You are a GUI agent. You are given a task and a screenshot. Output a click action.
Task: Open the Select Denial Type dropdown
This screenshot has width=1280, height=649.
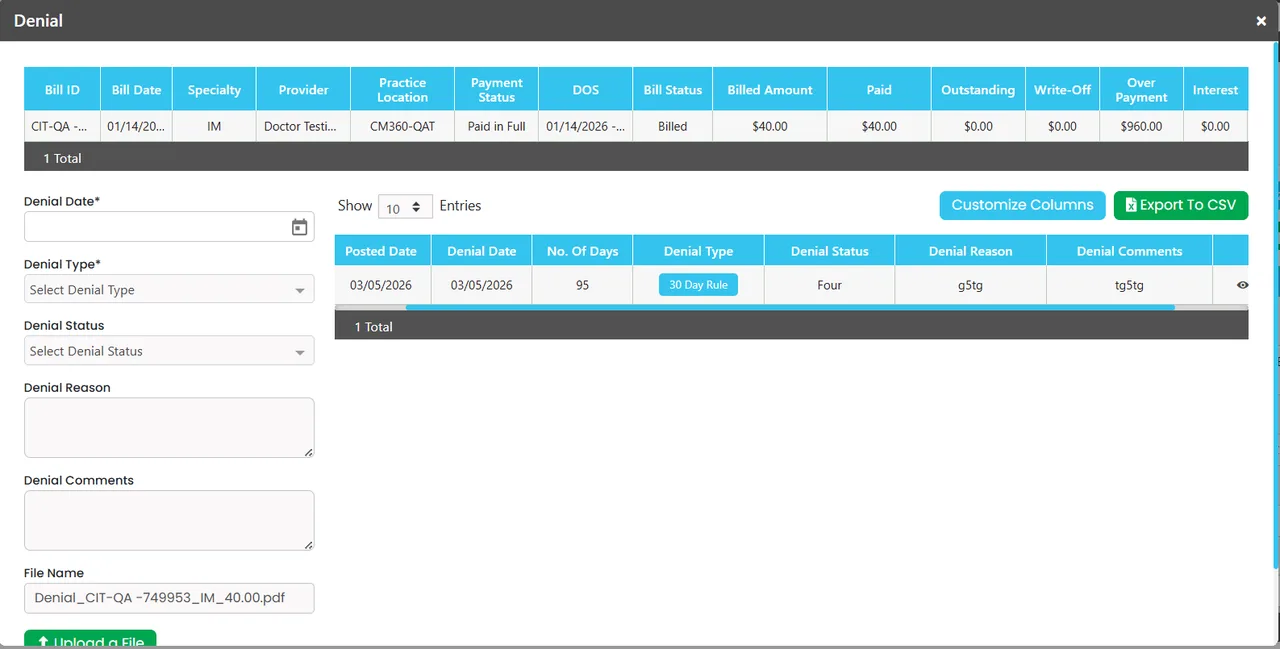(169, 289)
